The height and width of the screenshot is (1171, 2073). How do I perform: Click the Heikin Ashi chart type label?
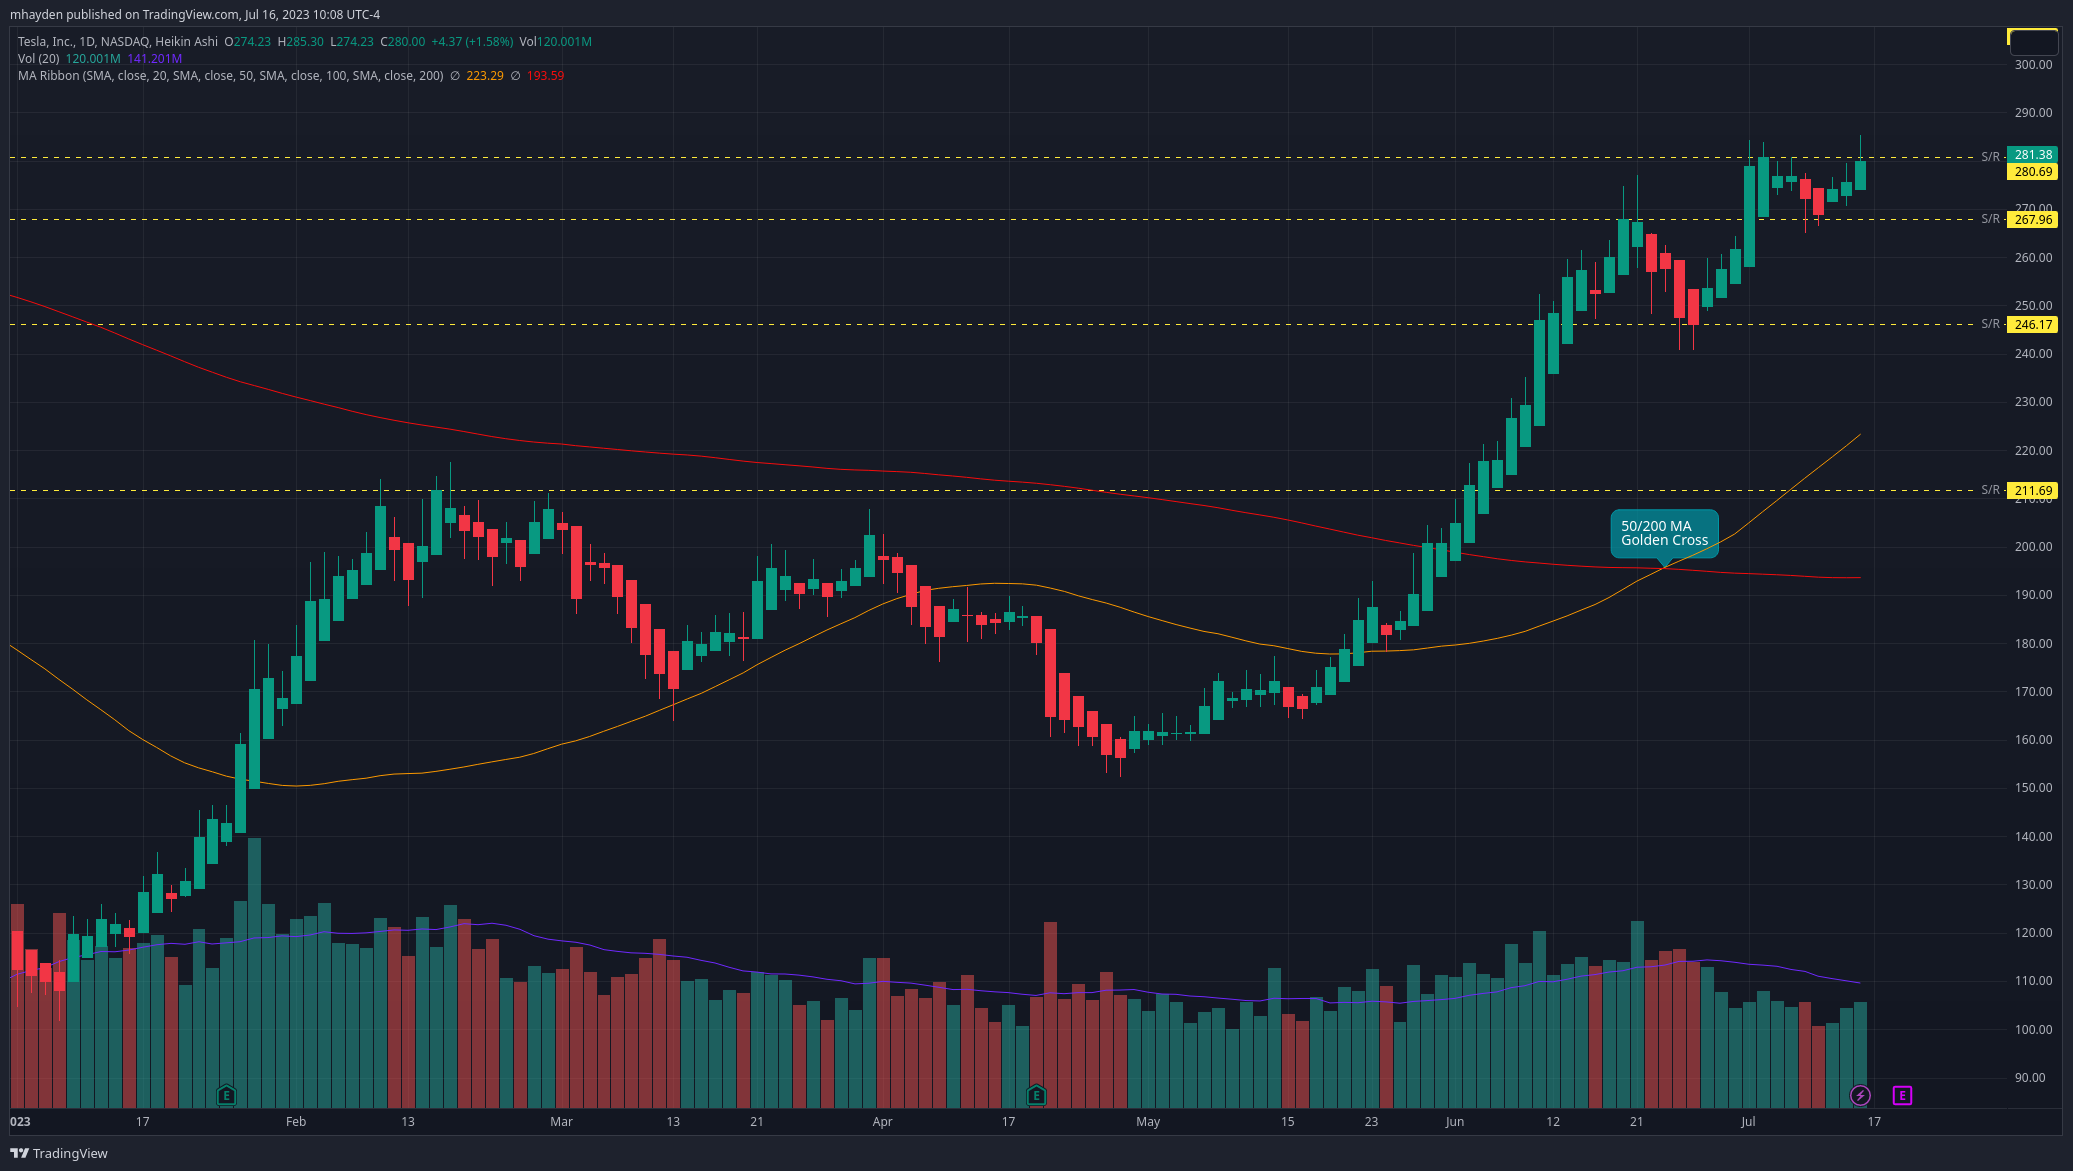pos(187,42)
